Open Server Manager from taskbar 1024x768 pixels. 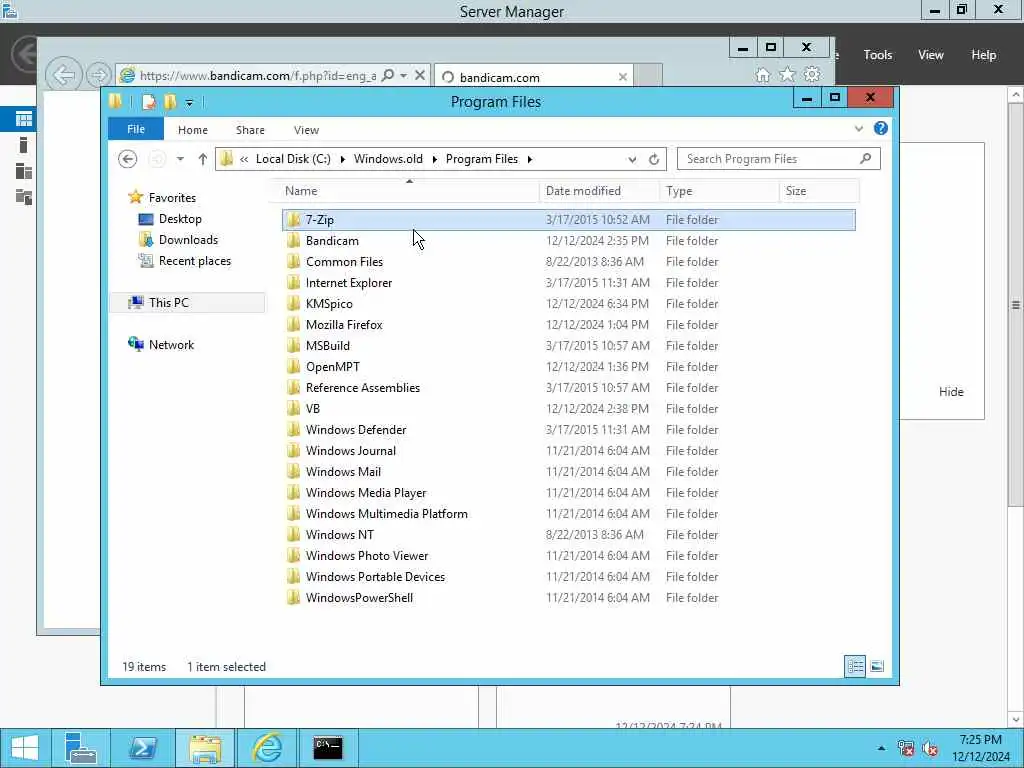point(81,748)
